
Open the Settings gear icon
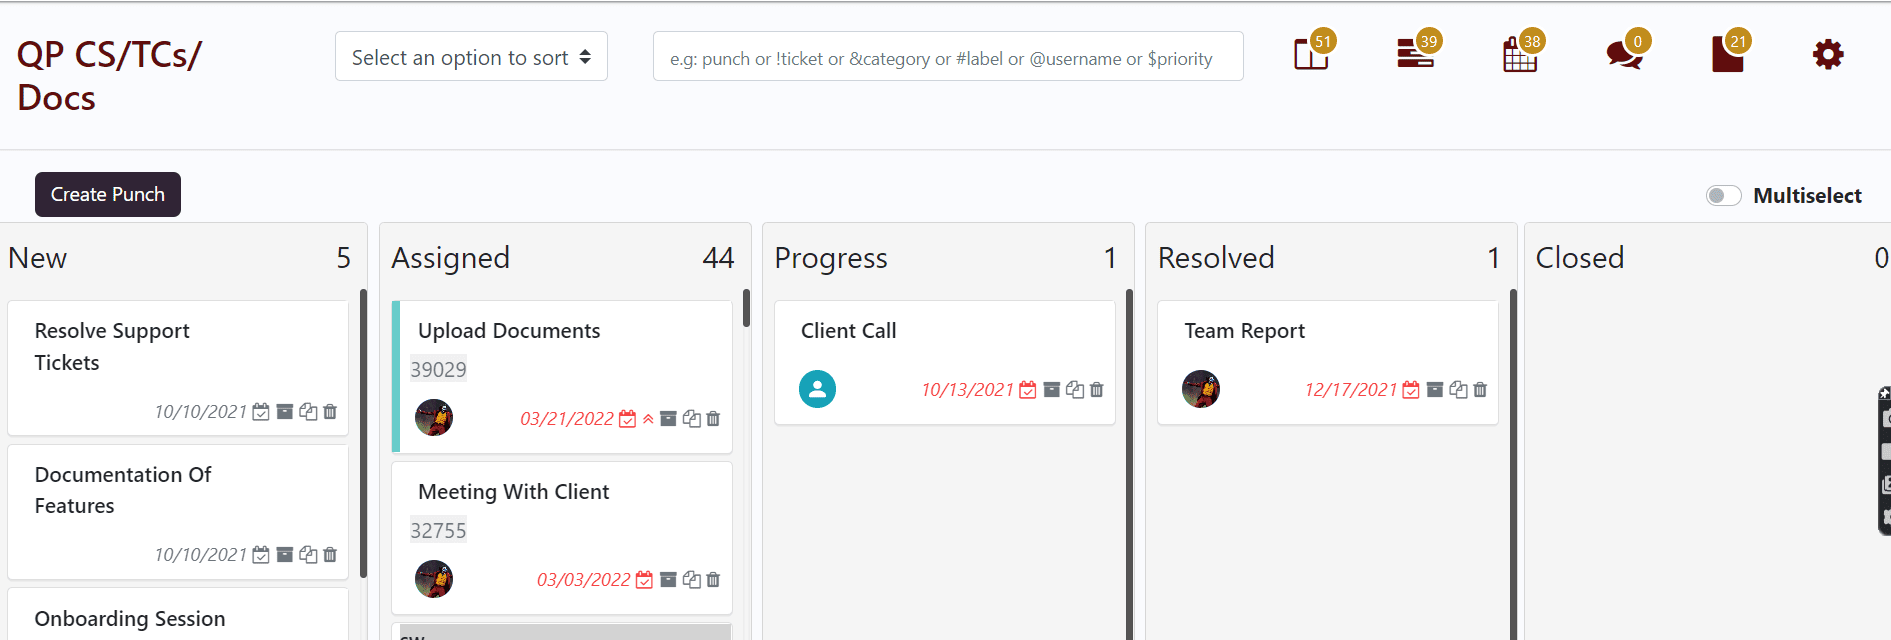click(x=1827, y=54)
